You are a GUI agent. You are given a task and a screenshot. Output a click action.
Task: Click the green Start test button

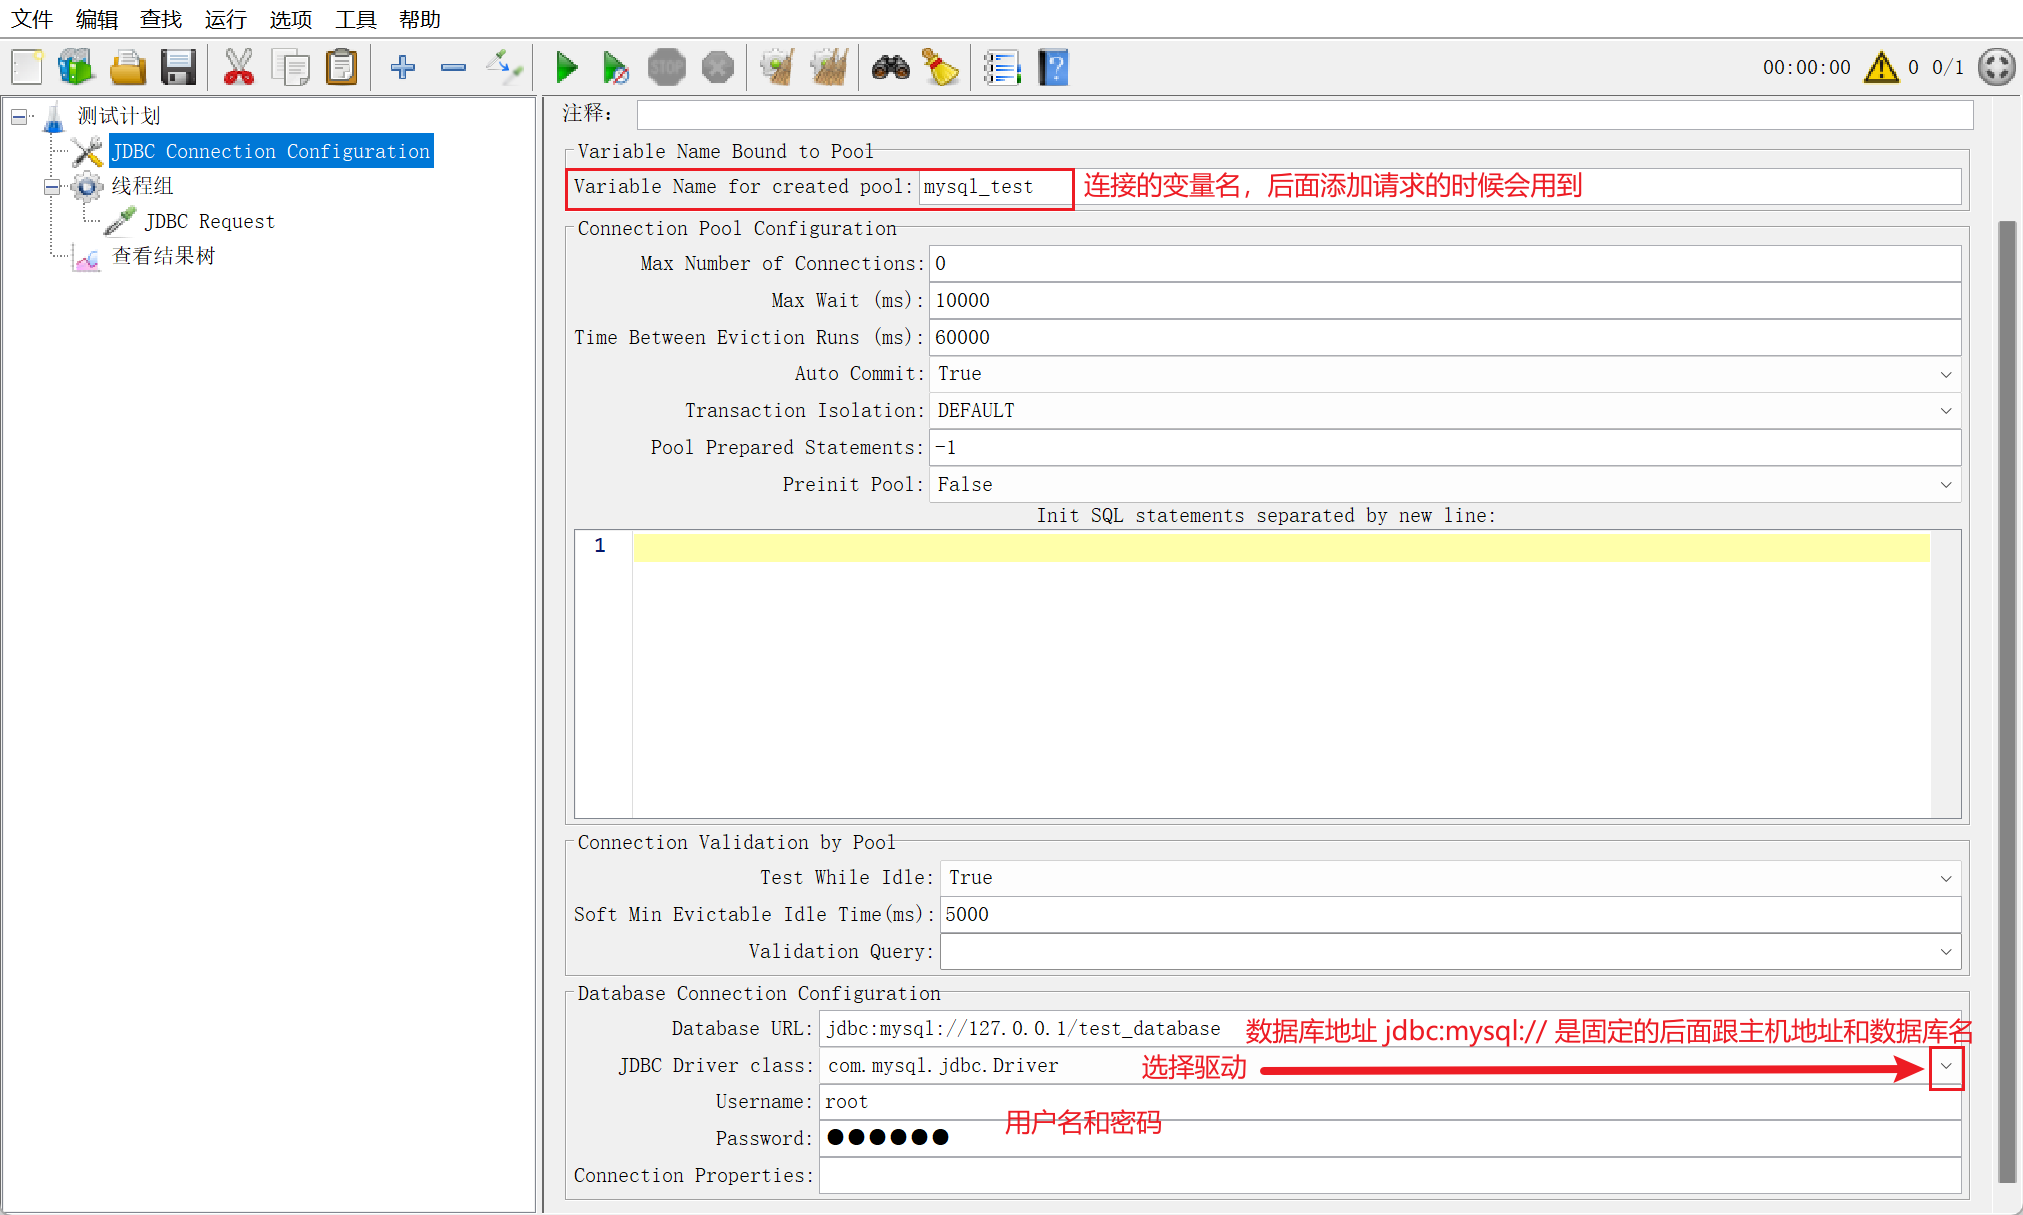pyautogui.click(x=566, y=68)
